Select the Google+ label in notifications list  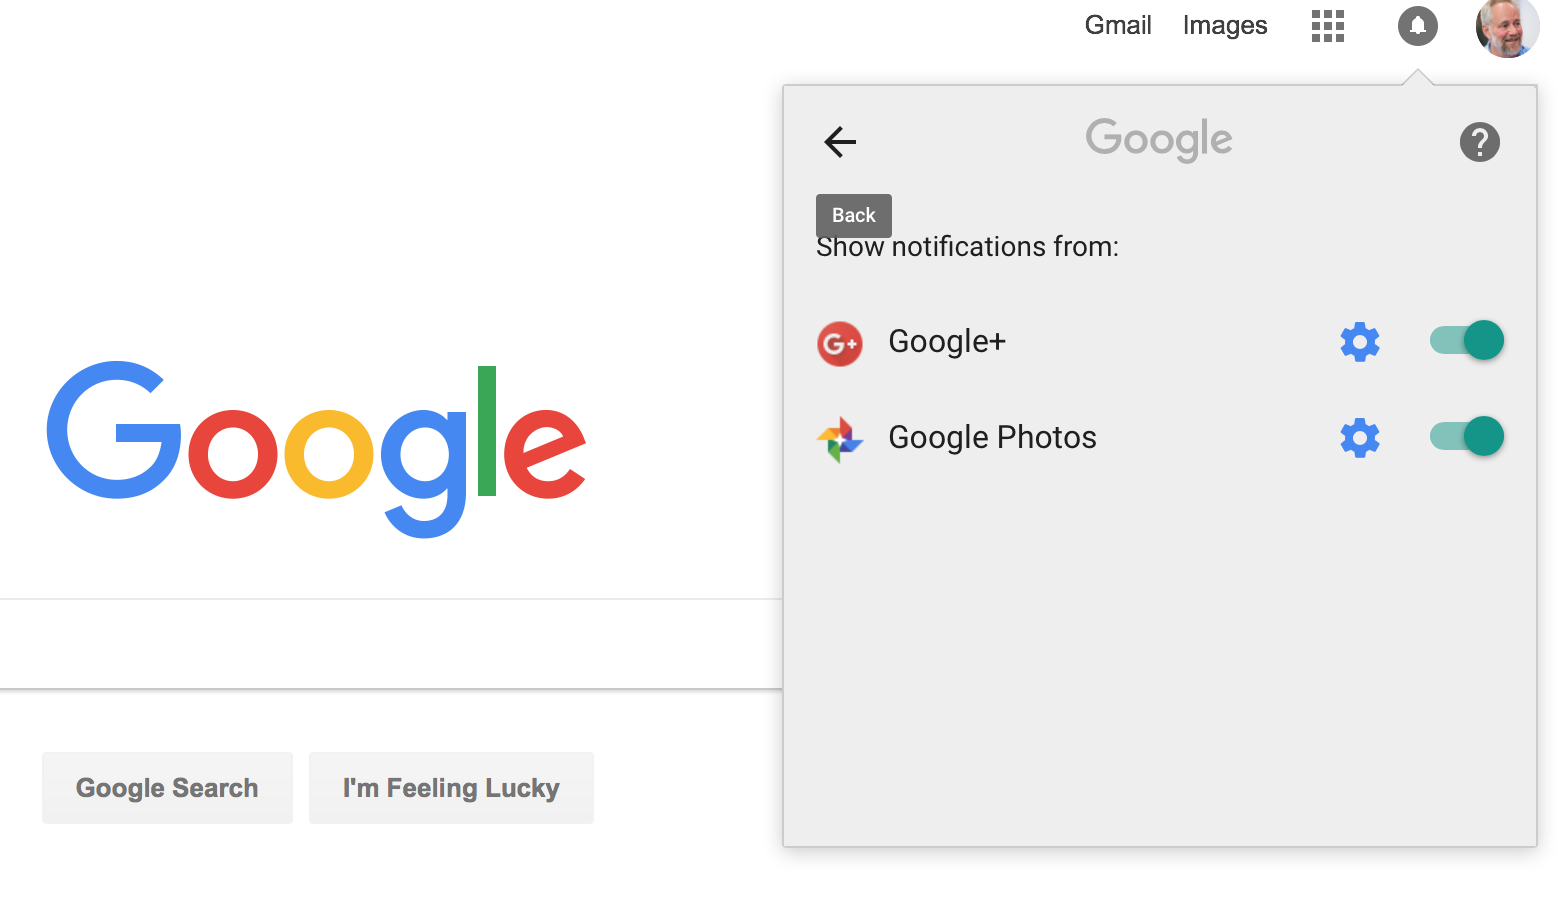point(947,342)
